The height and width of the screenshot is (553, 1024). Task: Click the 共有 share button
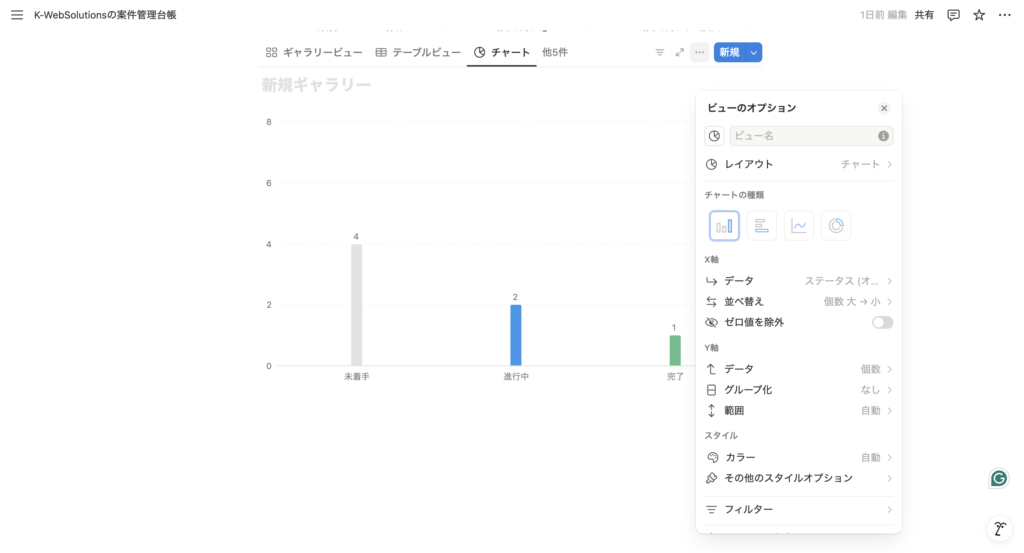point(924,15)
